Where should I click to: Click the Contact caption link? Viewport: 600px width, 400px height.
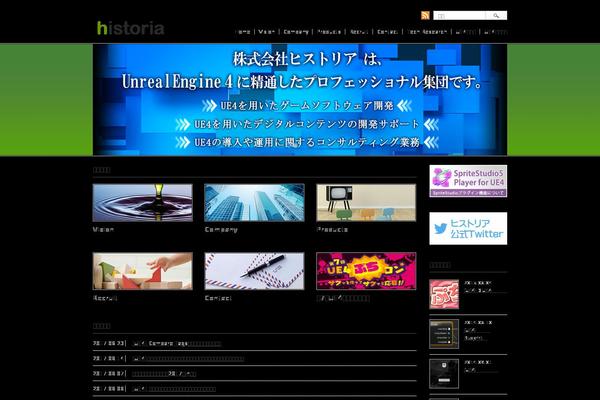pyautogui.click(x=218, y=298)
